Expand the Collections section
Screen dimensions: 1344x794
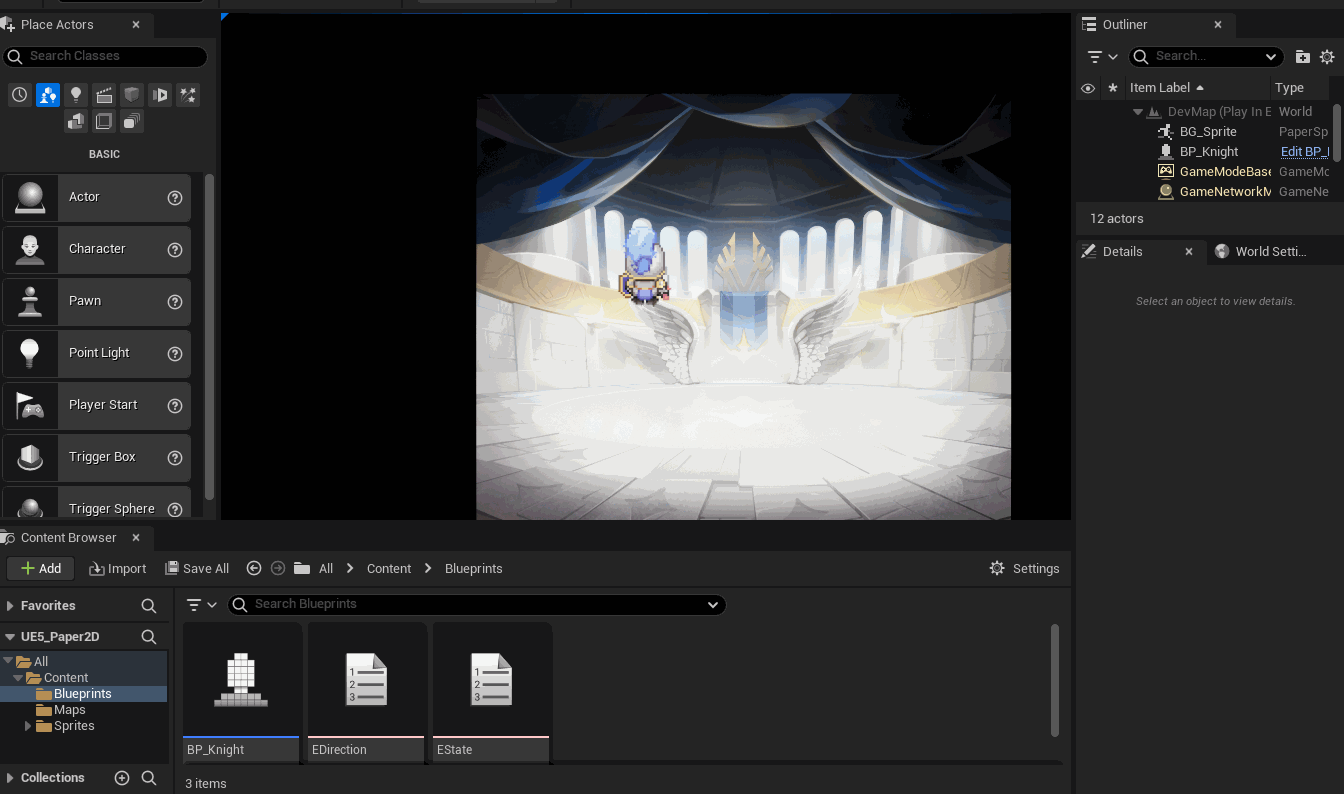coord(10,778)
